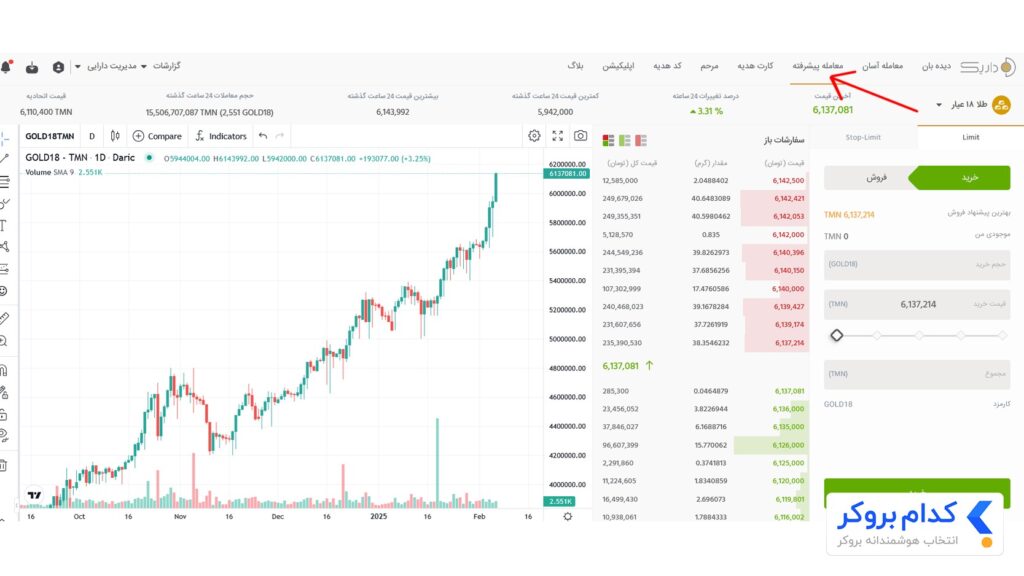This screenshot has height=576, width=1024.
Task: Show only buy orders in order book
Action: click(x=624, y=141)
